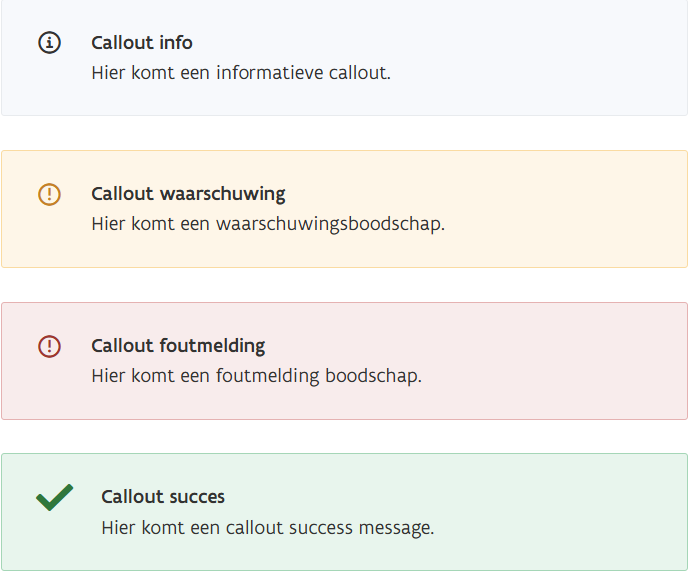Click the word 'waarschuwingsboodschap' in the warning callout
This screenshot has width=689, height=571.
coord(329,224)
